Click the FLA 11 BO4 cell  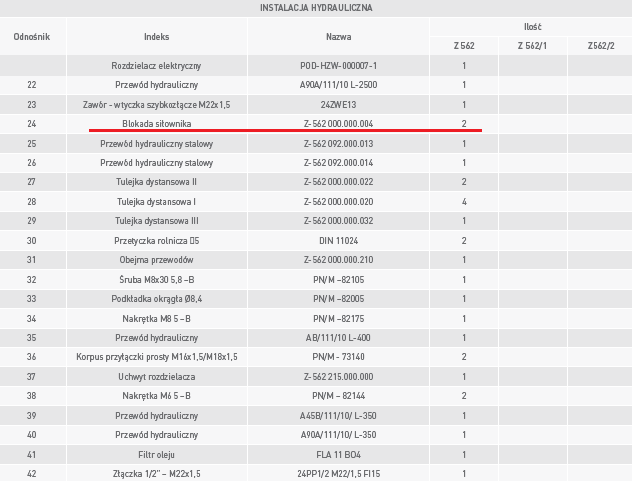339,455
